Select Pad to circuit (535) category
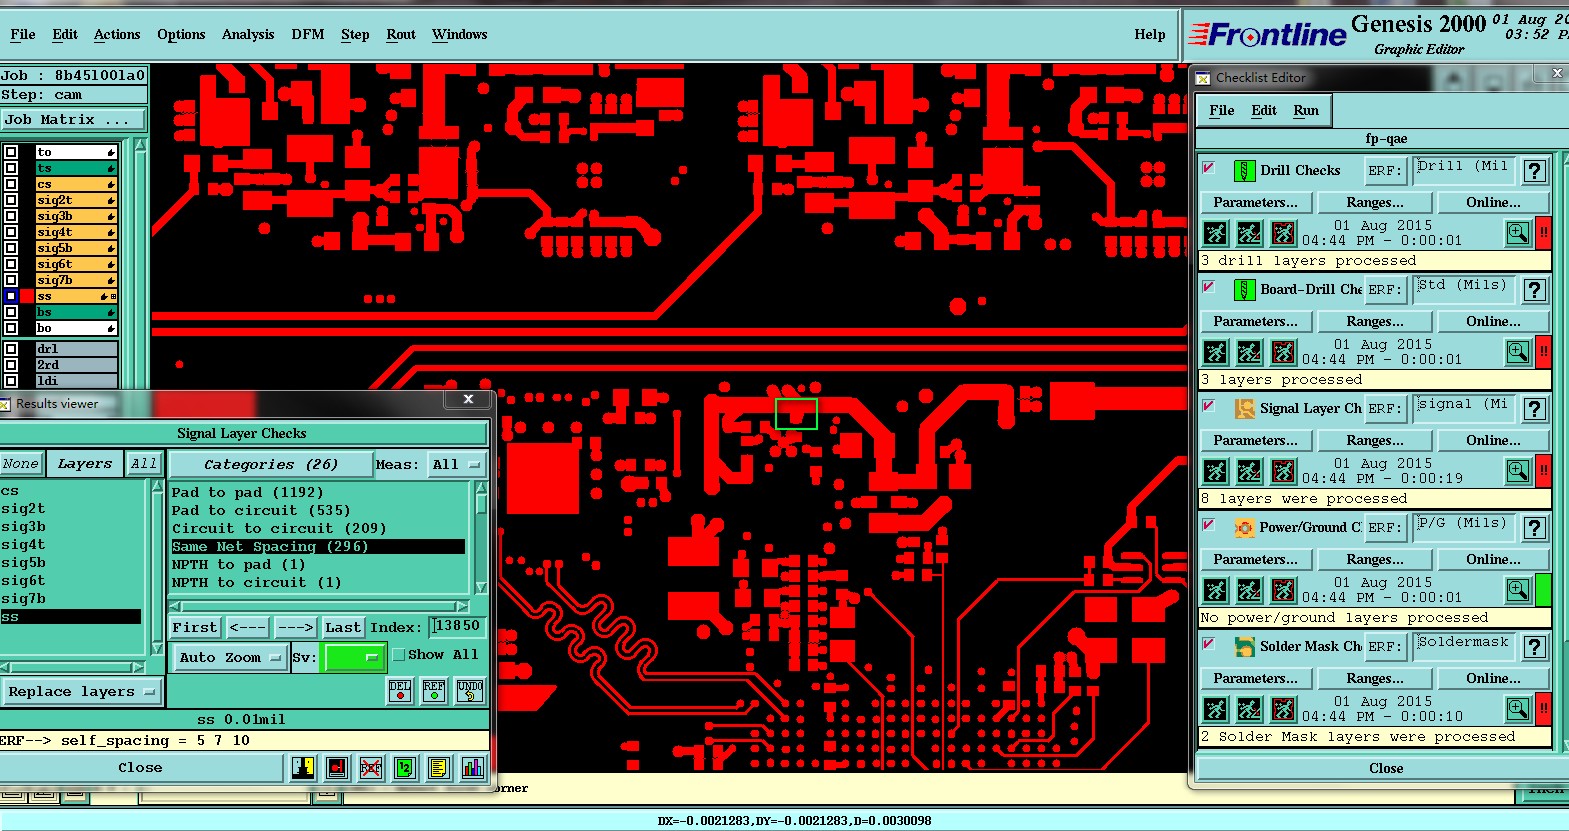The image size is (1569, 831). point(261,510)
